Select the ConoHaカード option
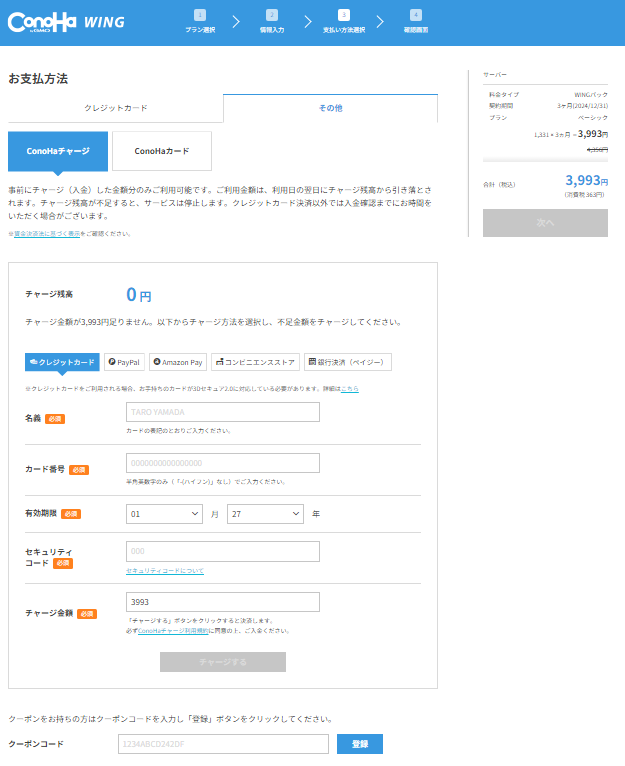Screen dimensions: 625x766 (x=162, y=151)
